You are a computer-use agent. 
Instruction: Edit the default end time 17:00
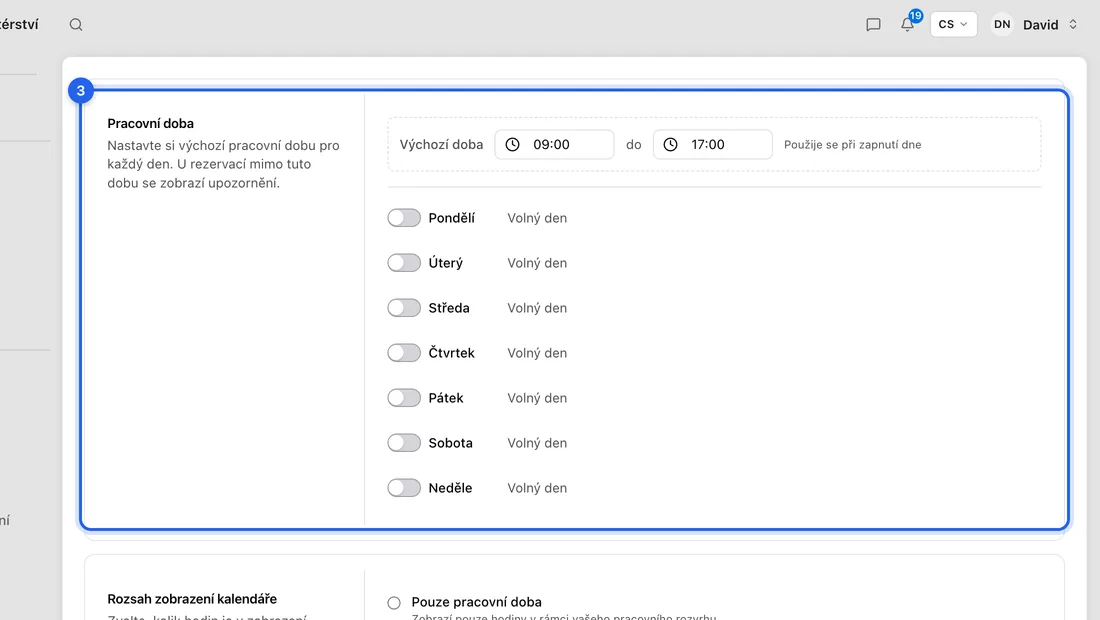pyautogui.click(x=713, y=144)
